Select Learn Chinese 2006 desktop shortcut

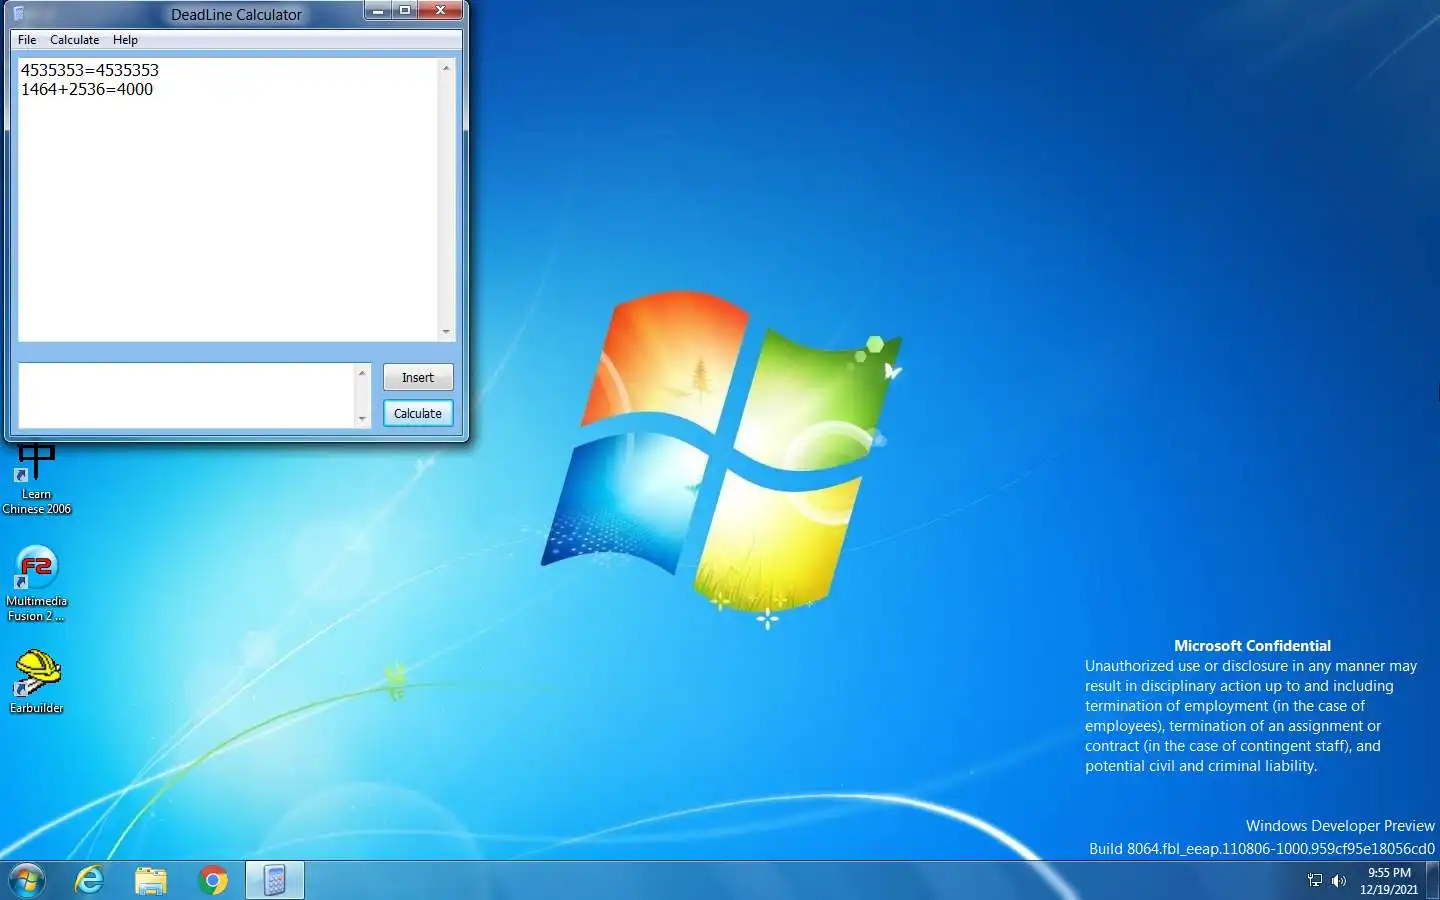pyautogui.click(x=36, y=480)
